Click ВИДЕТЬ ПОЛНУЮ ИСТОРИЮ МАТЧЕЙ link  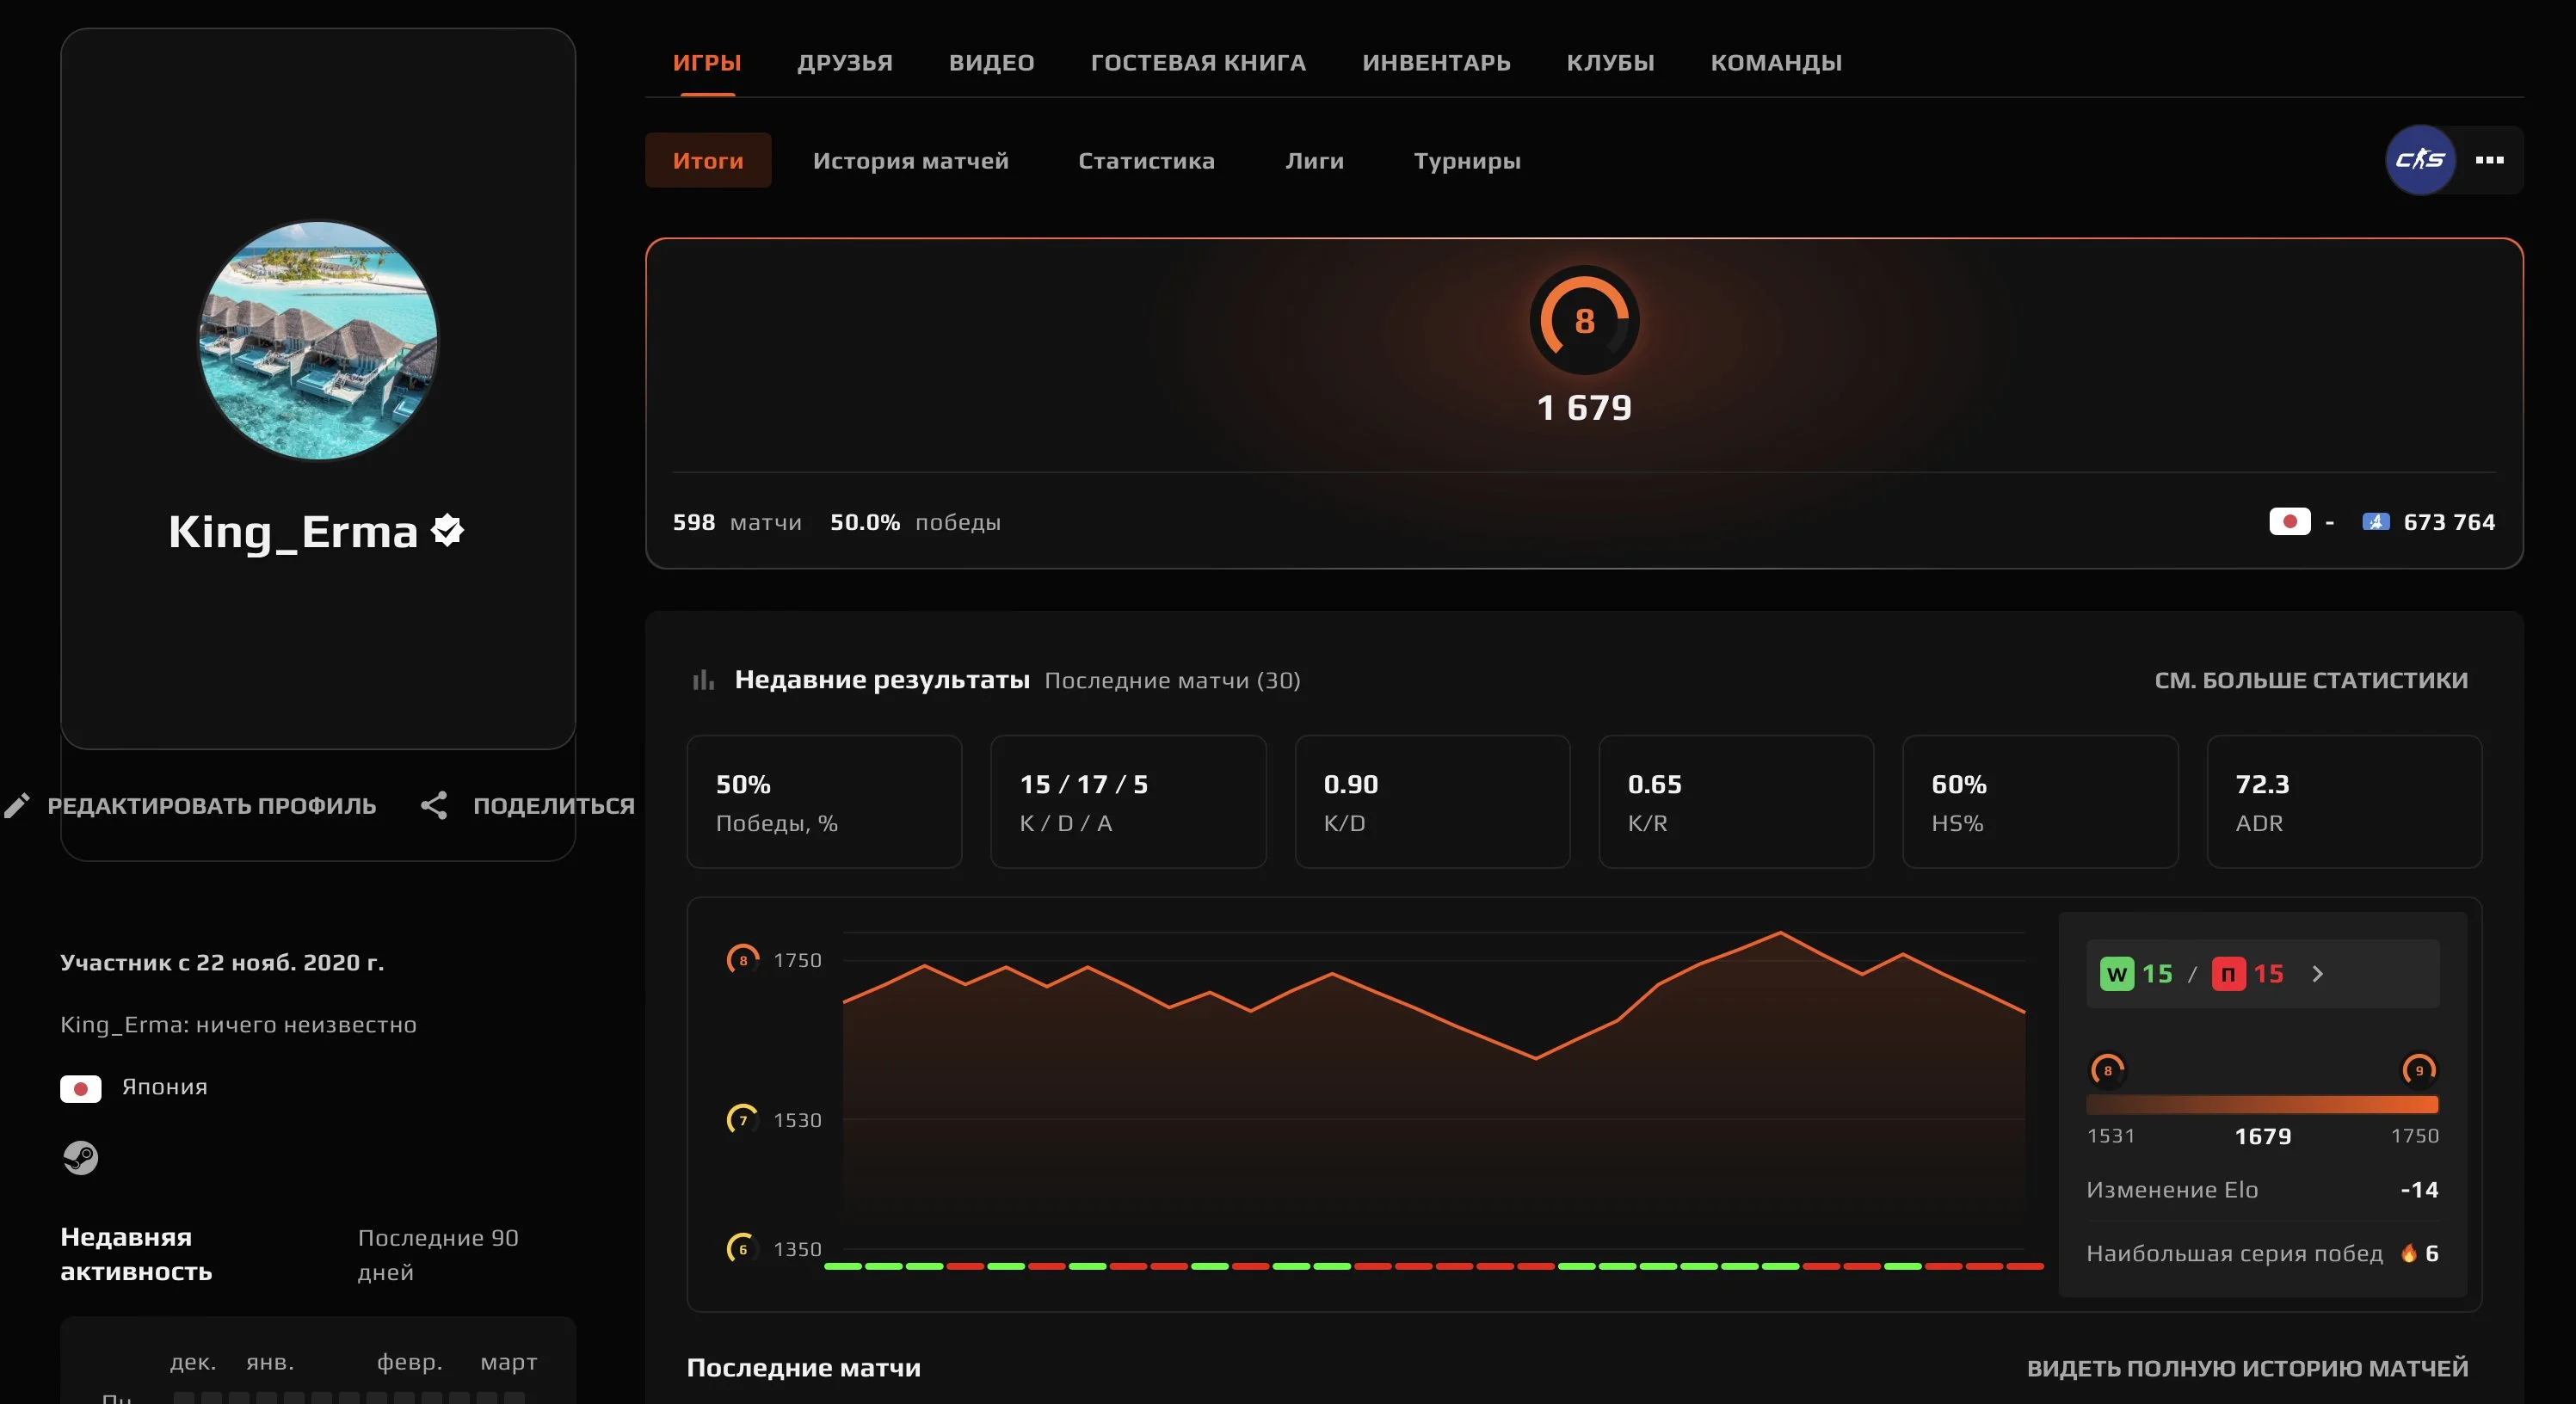(2247, 1368)
